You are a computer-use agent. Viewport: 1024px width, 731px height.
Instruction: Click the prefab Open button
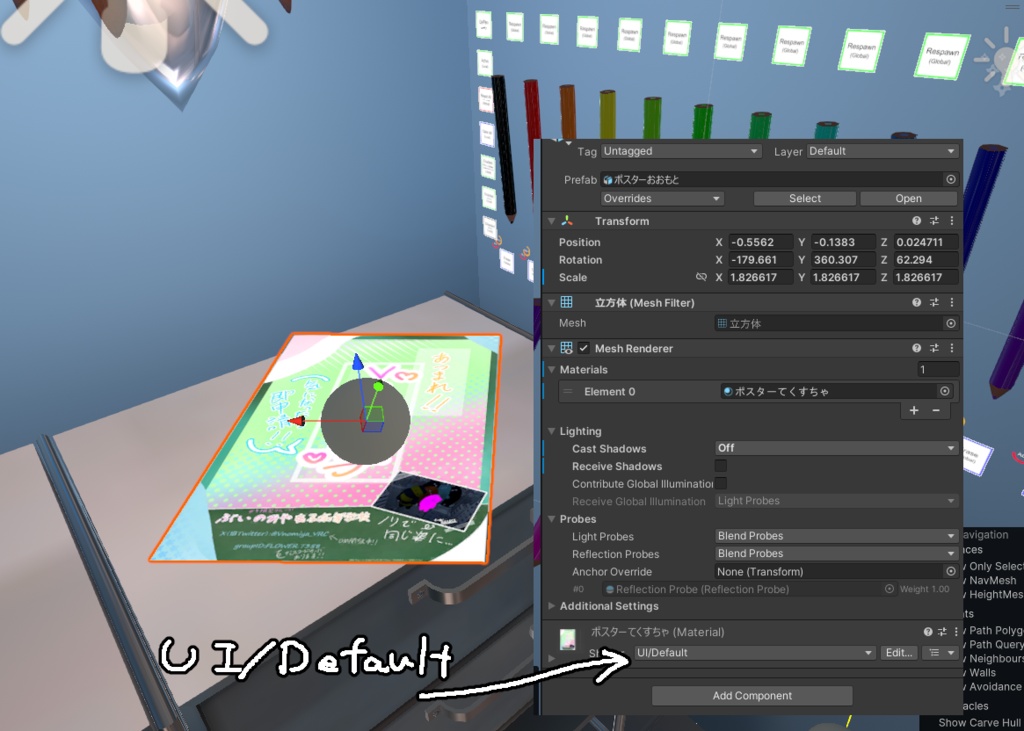[908, 198]
